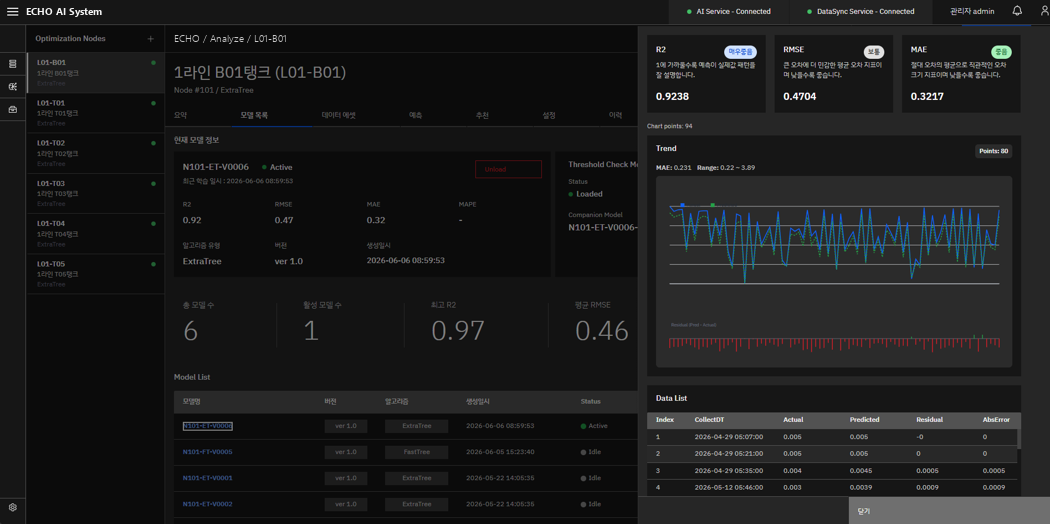Select node L01-T02 in Optimization Nodes
The height and width of the screenshot is (524, 1050).
click(96, 153)
